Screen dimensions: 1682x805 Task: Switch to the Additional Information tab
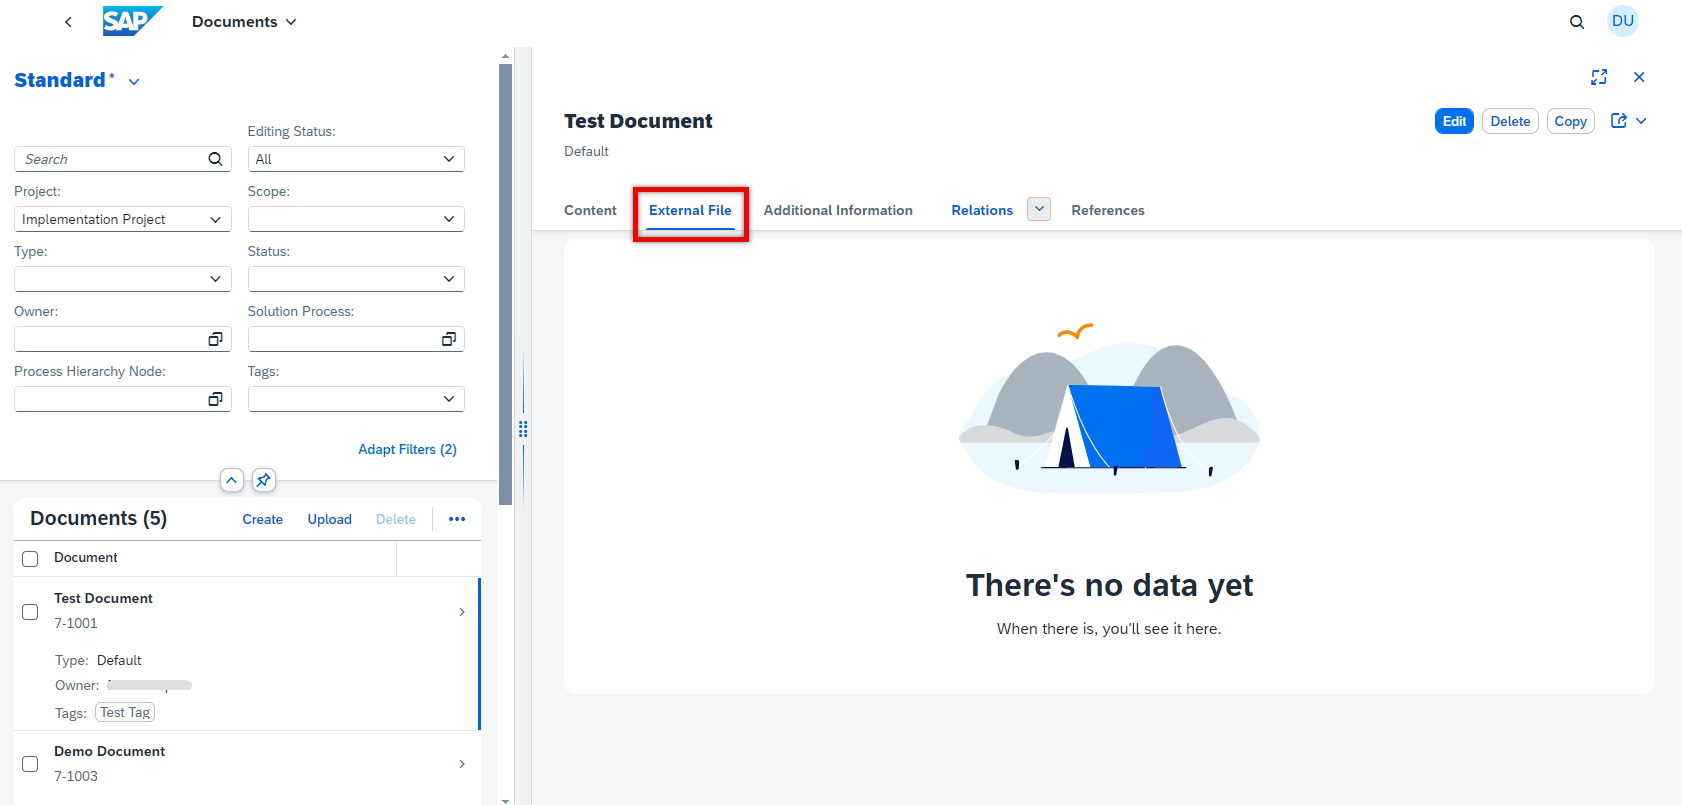pos(838,210)
